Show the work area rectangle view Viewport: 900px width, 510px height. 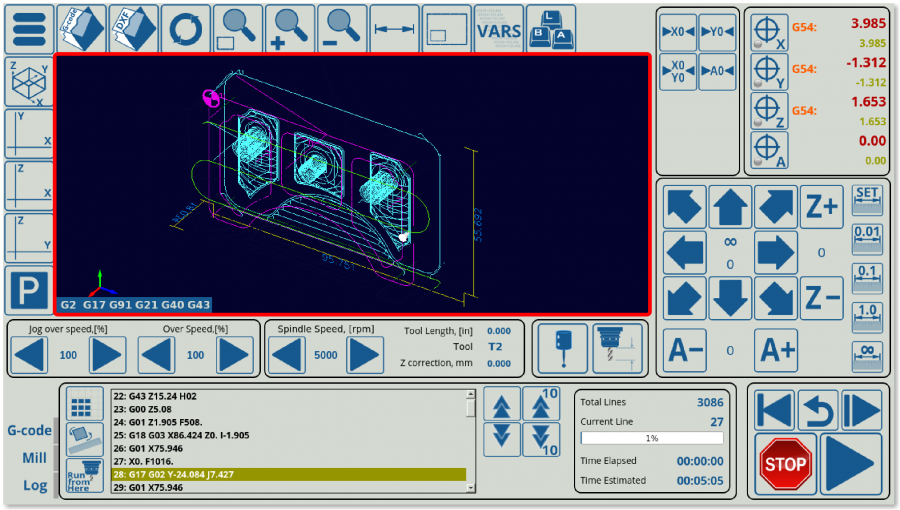click(x=447, y=29)
